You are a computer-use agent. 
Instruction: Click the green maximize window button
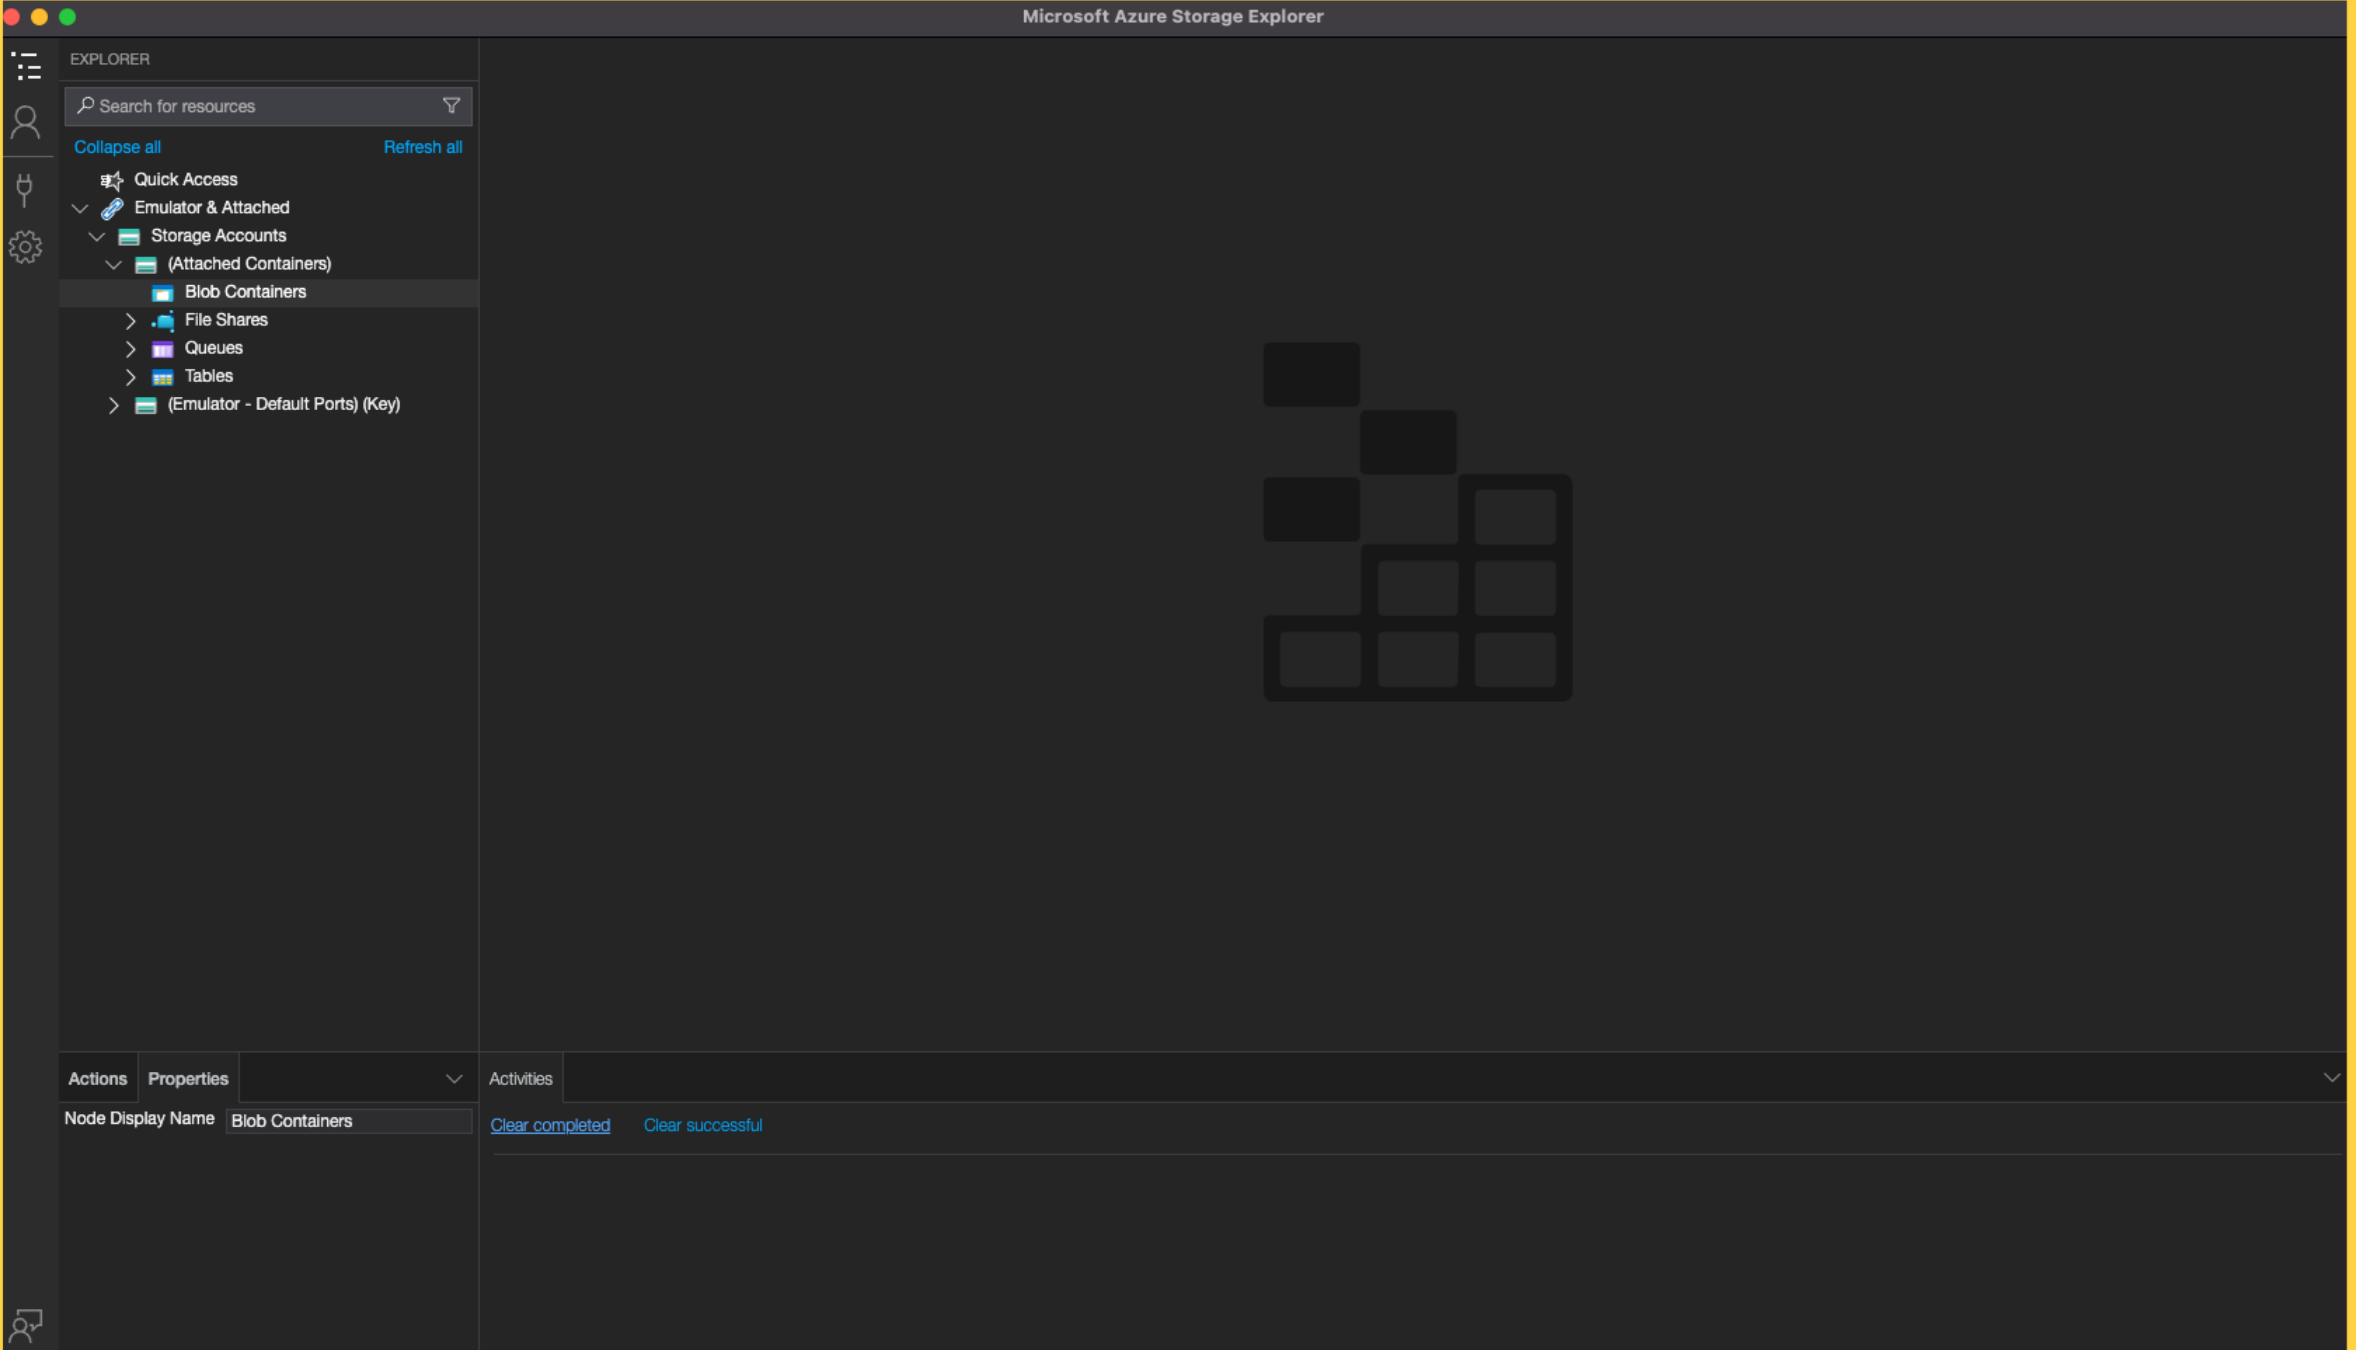(68, 16)
